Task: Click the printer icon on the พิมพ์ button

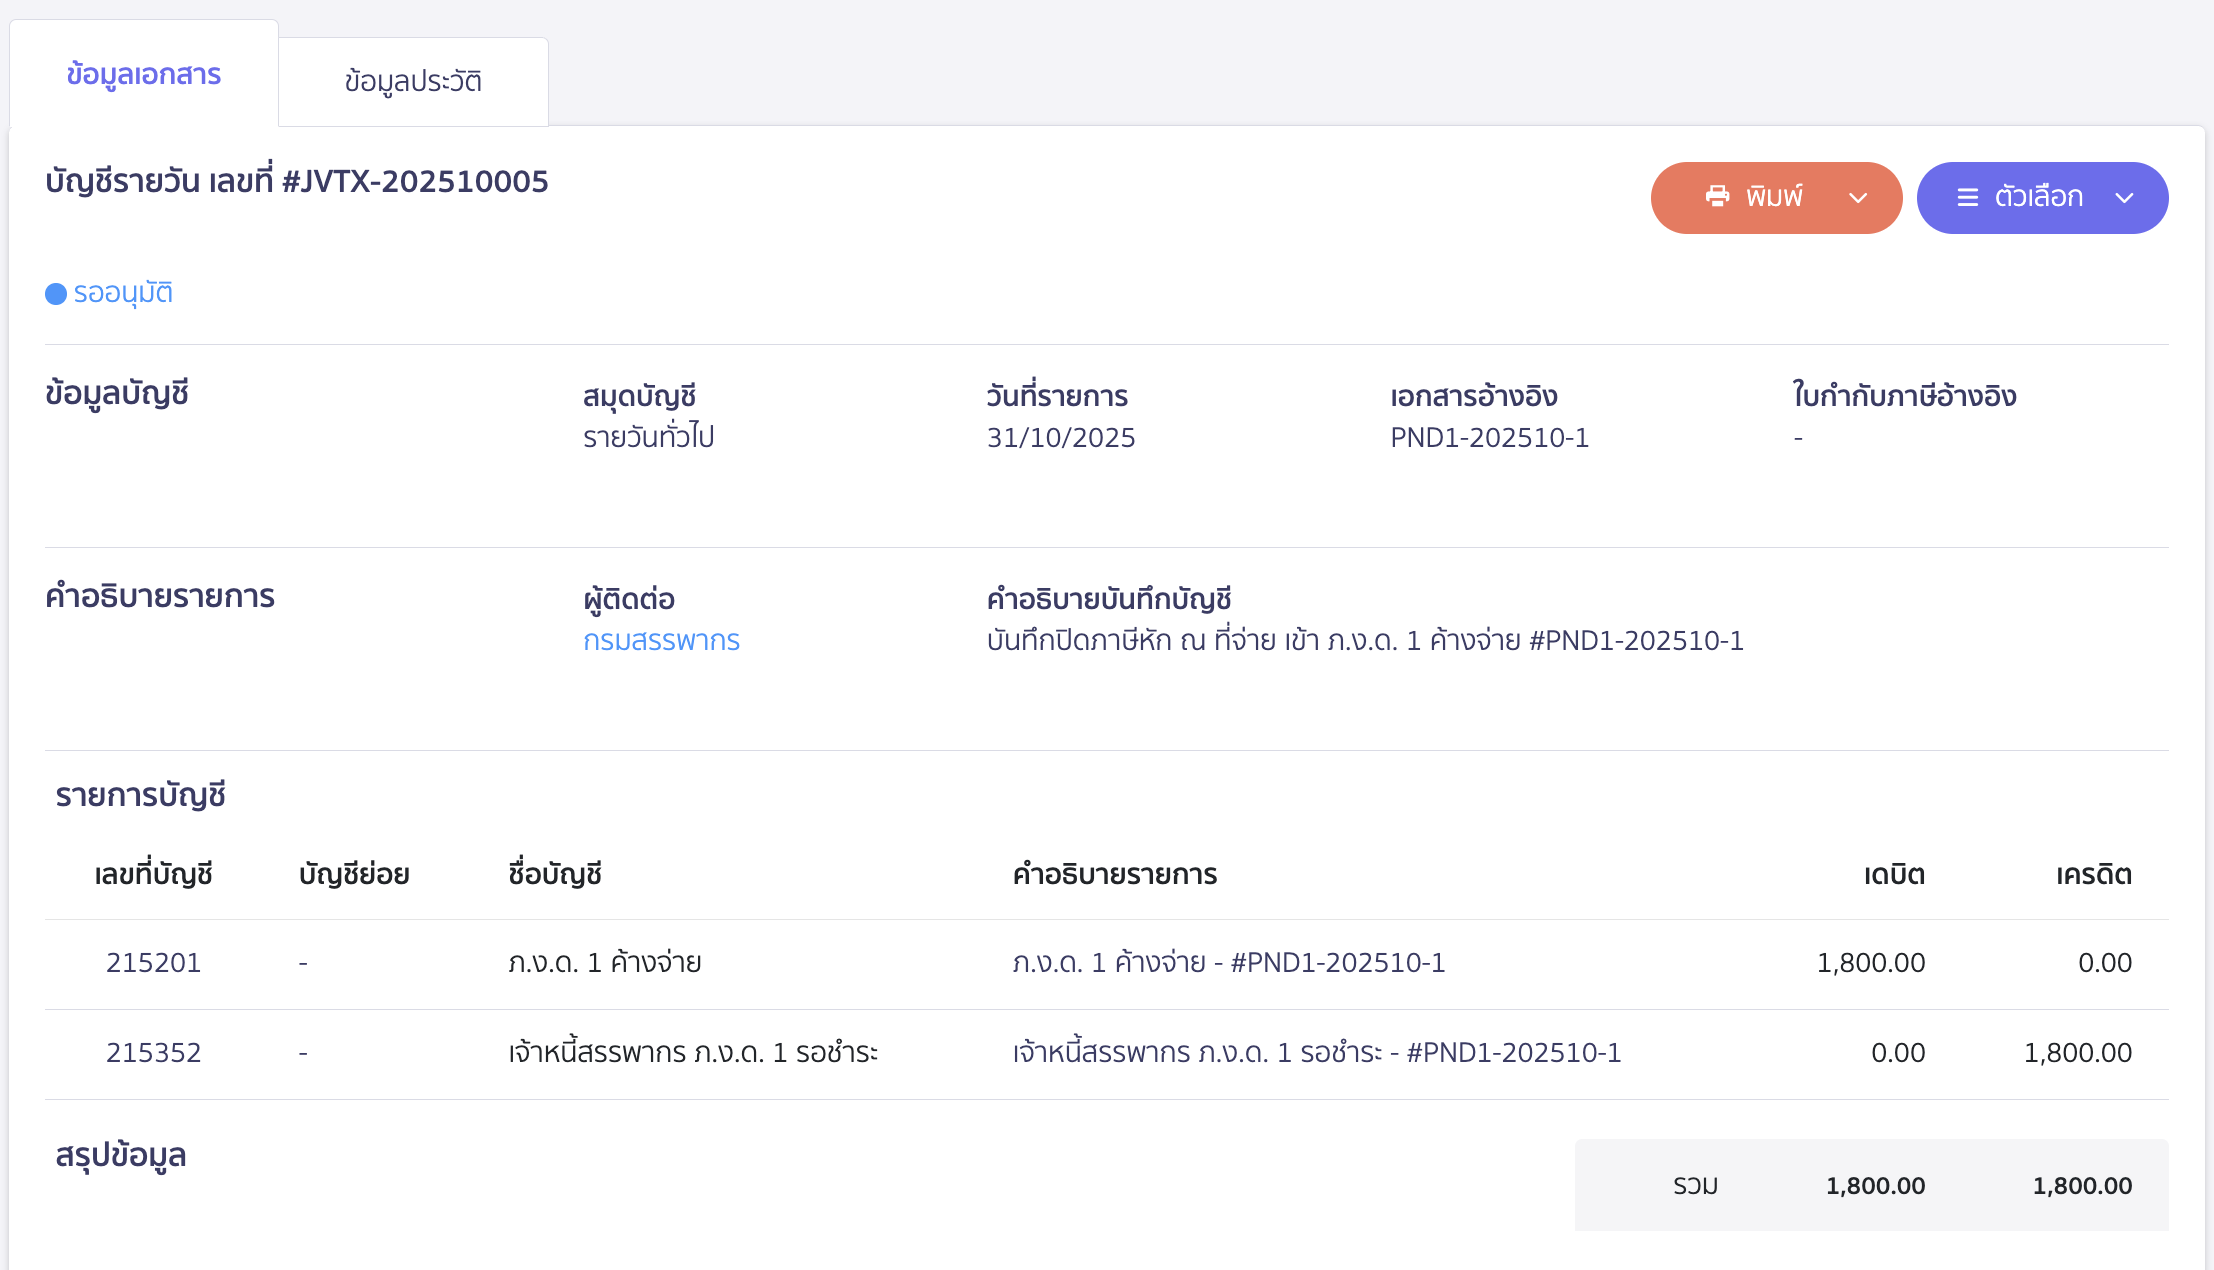Action: (x=1718, y=197)
